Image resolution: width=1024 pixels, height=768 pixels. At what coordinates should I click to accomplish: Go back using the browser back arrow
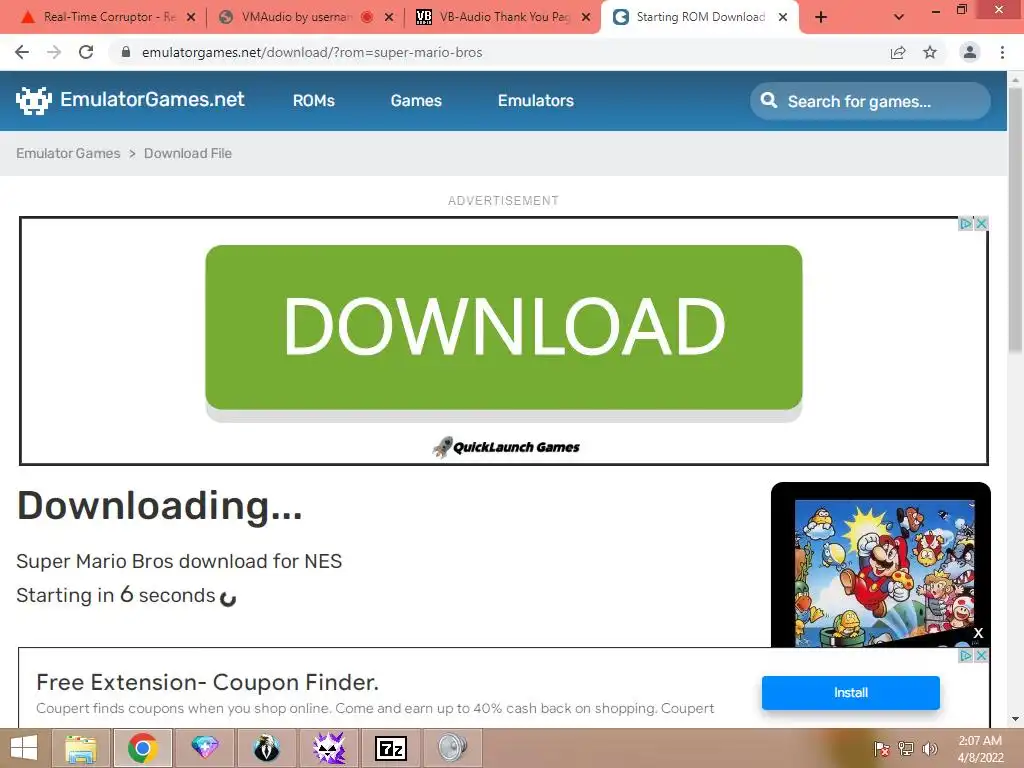coord(22,52)
